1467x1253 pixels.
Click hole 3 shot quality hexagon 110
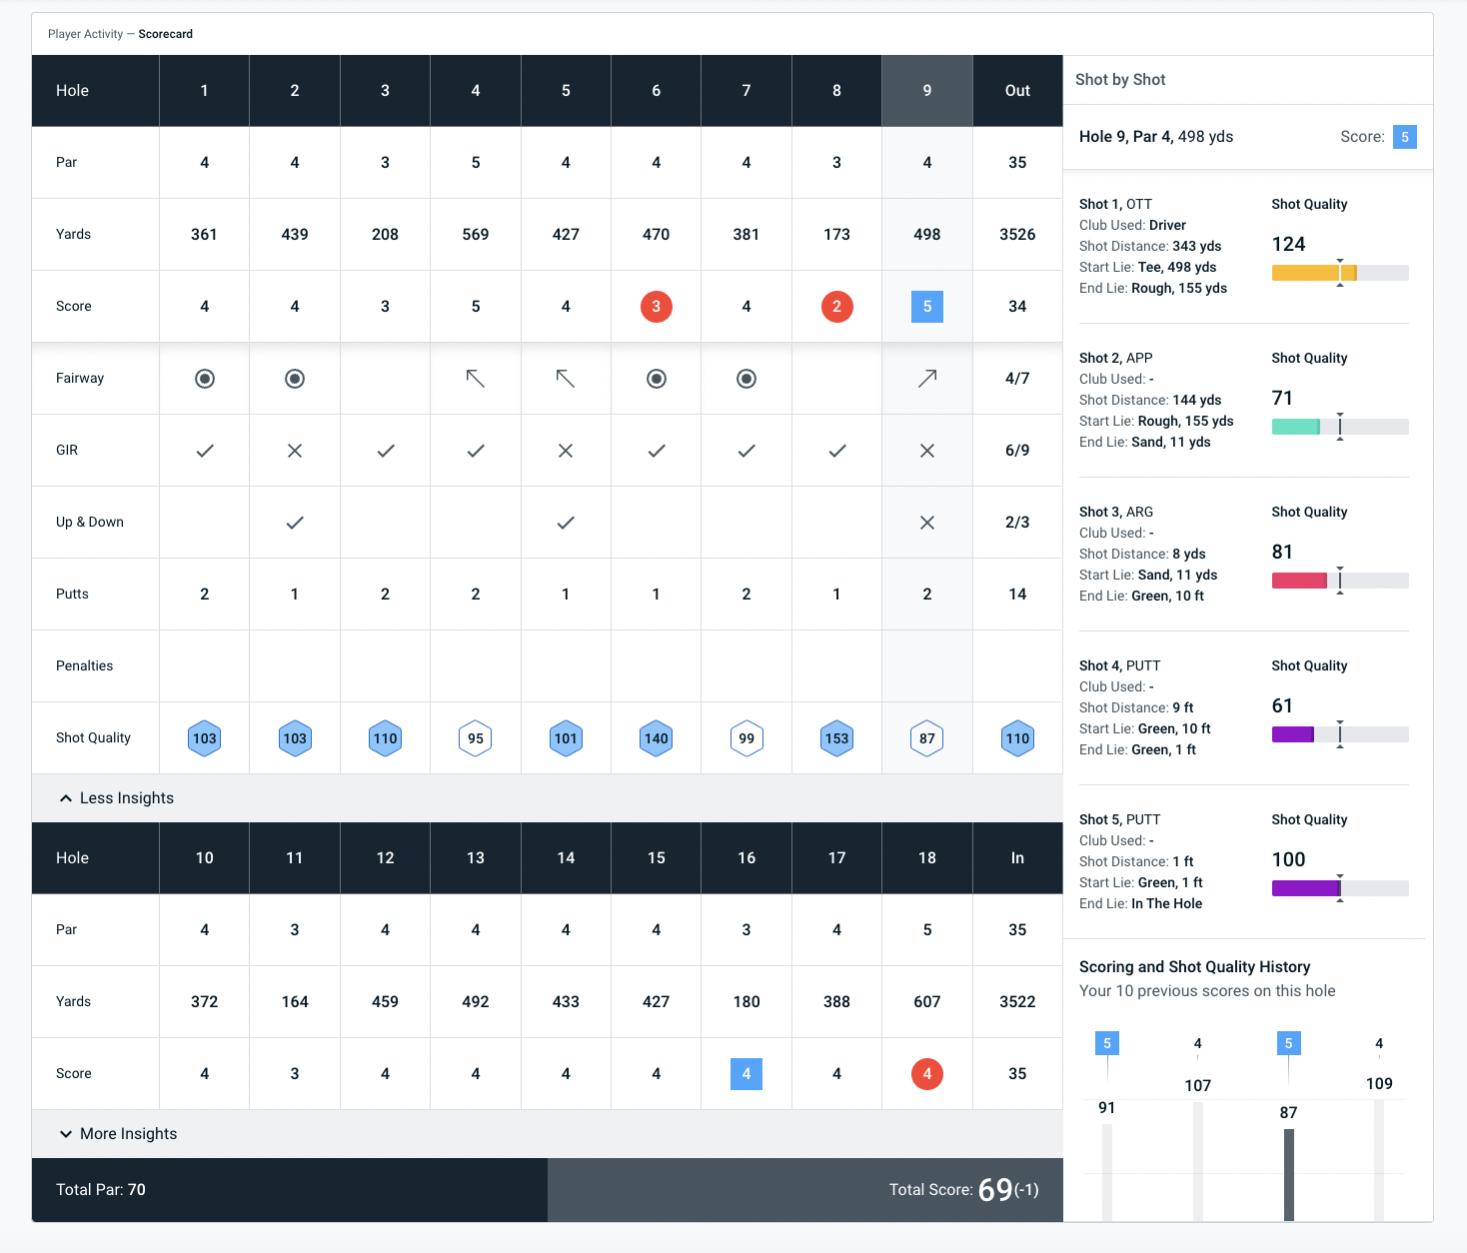tap(385, 738)
